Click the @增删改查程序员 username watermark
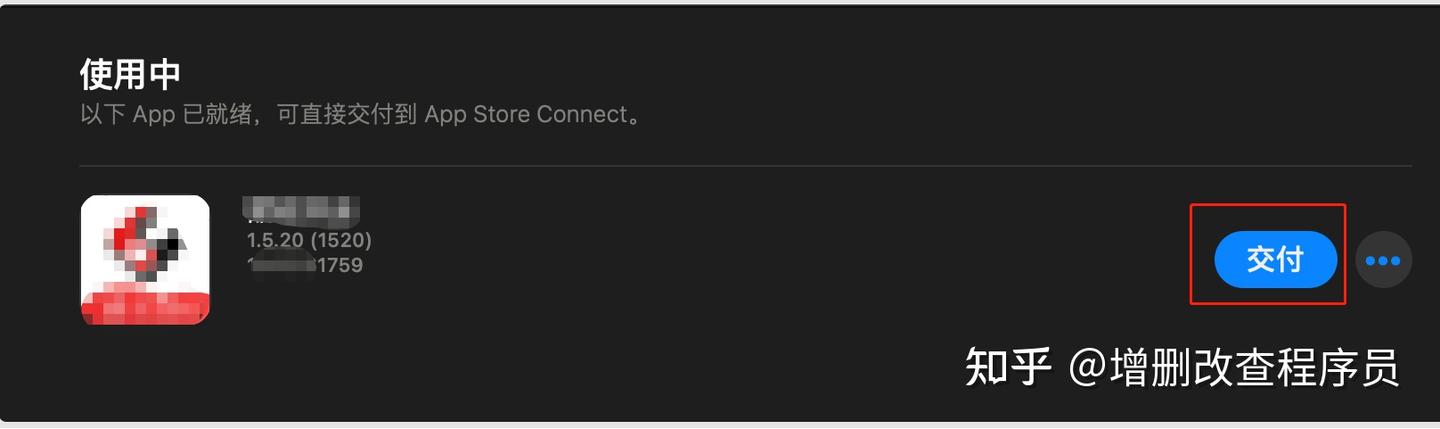This screenshot has width=1440, height=429. (1234, 367)
